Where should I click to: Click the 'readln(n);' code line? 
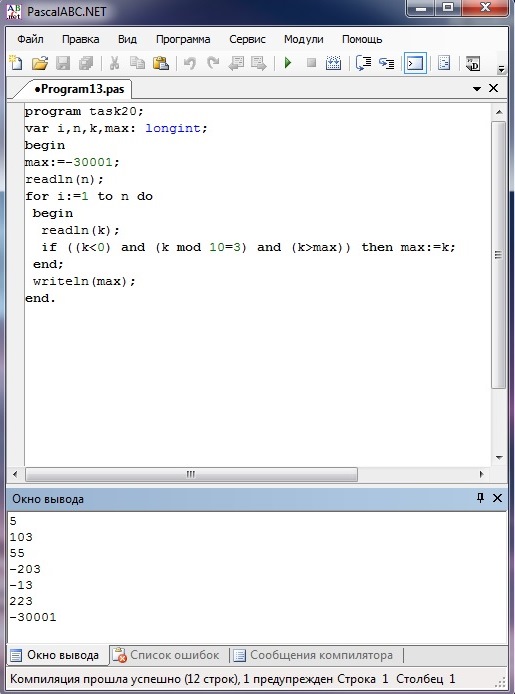(65, 179)
